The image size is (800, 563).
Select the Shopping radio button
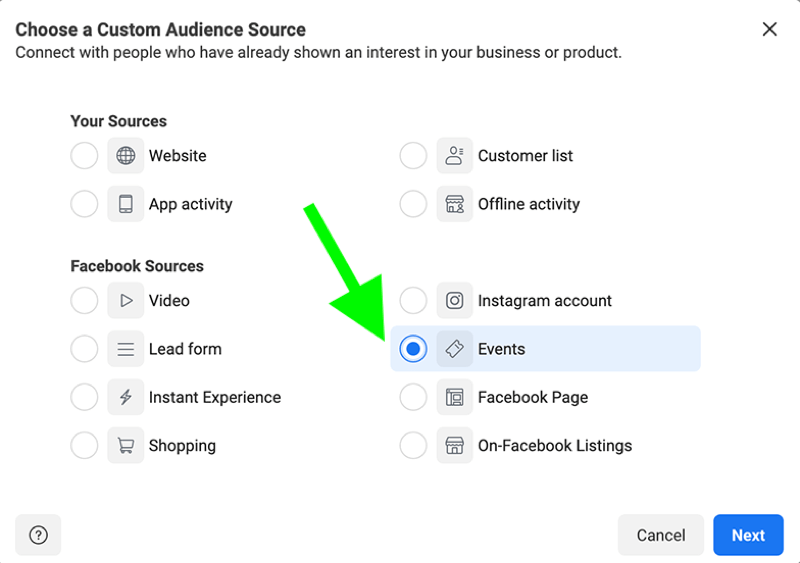pos(84,445)
